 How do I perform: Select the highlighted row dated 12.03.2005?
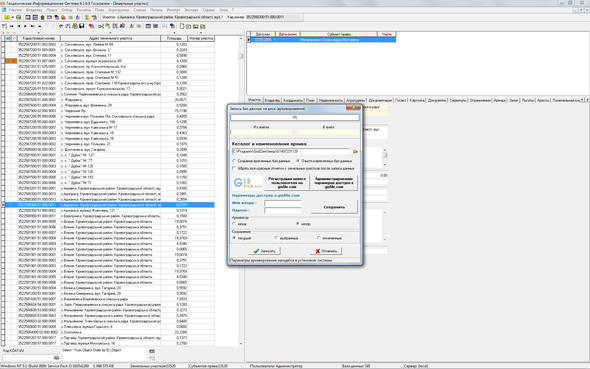click(324, 39)
